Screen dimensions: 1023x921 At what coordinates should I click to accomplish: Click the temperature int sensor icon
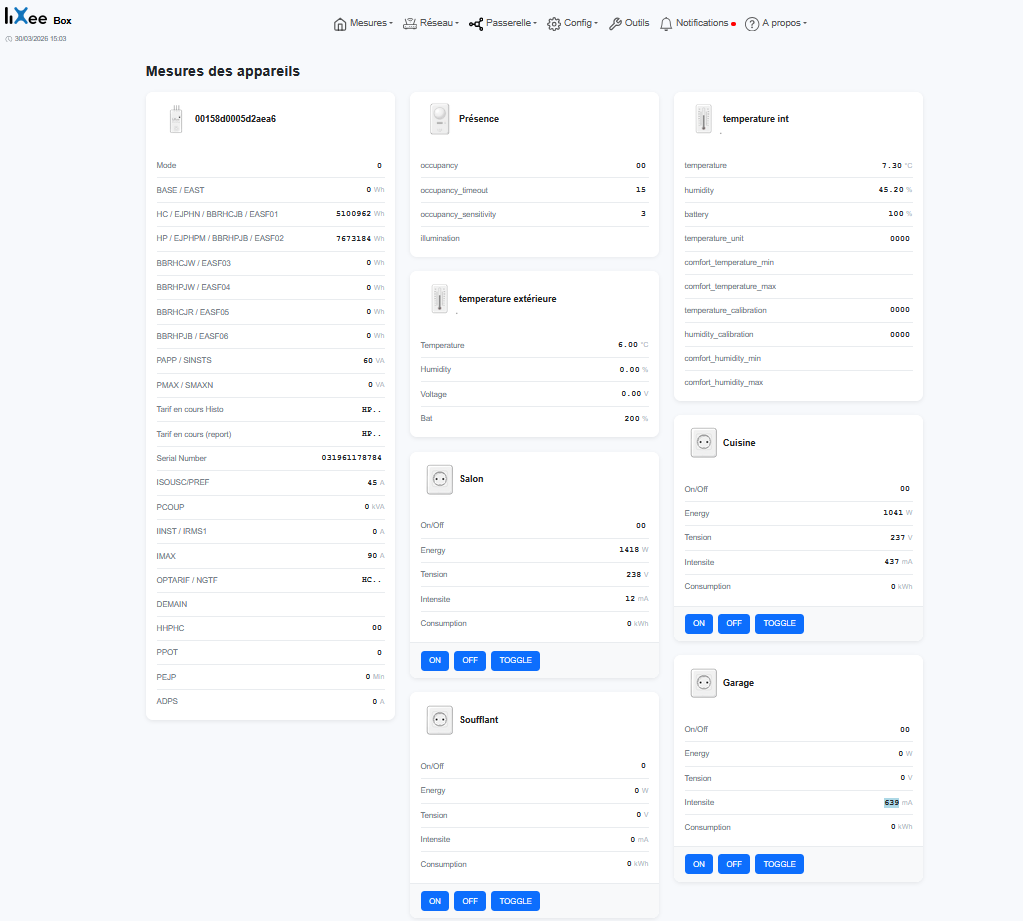coord(703,118)
